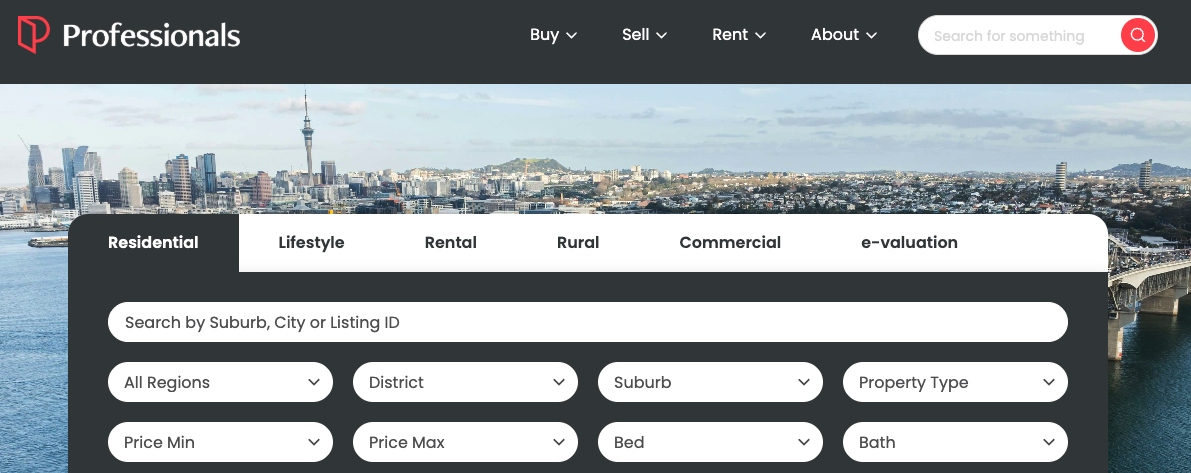Click the Professionals logo icon
This screenshot has height=473, width=1191.
pos(33,35)
